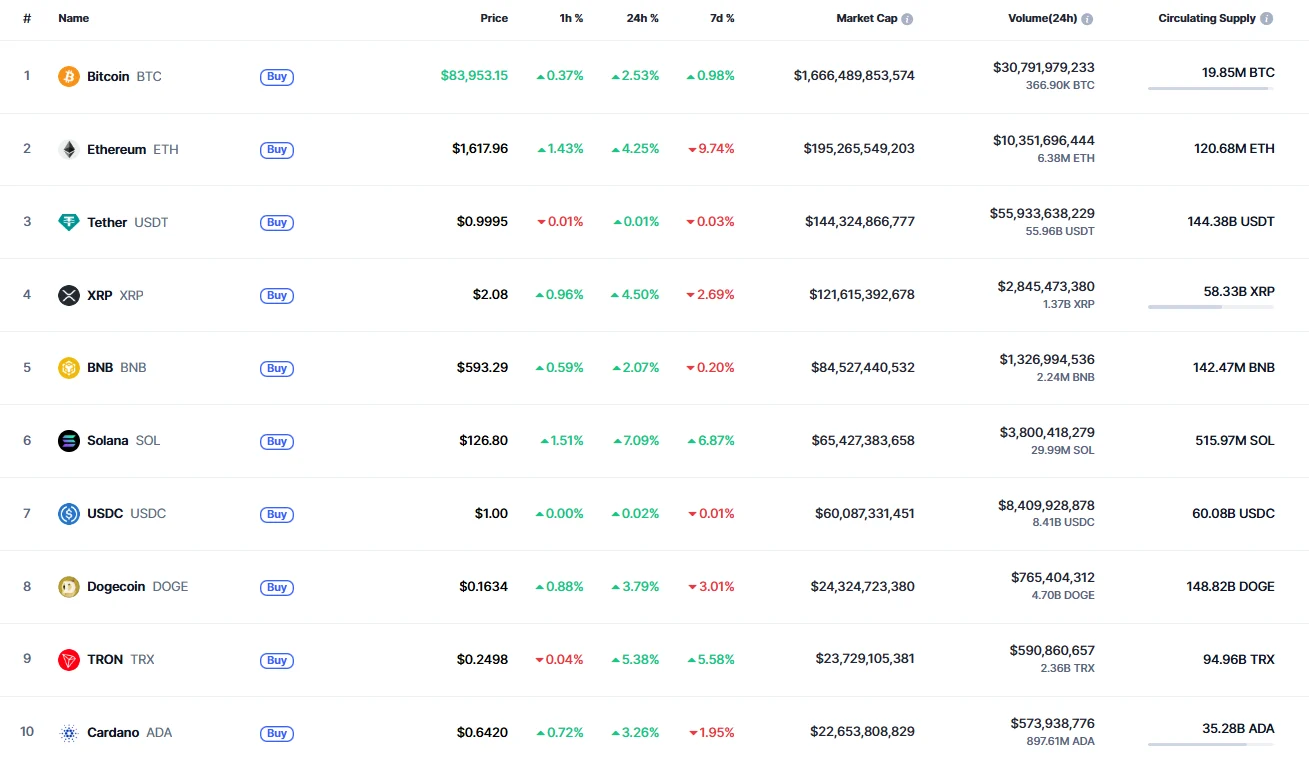Click the Tether coin logo icon

point(69,222)
